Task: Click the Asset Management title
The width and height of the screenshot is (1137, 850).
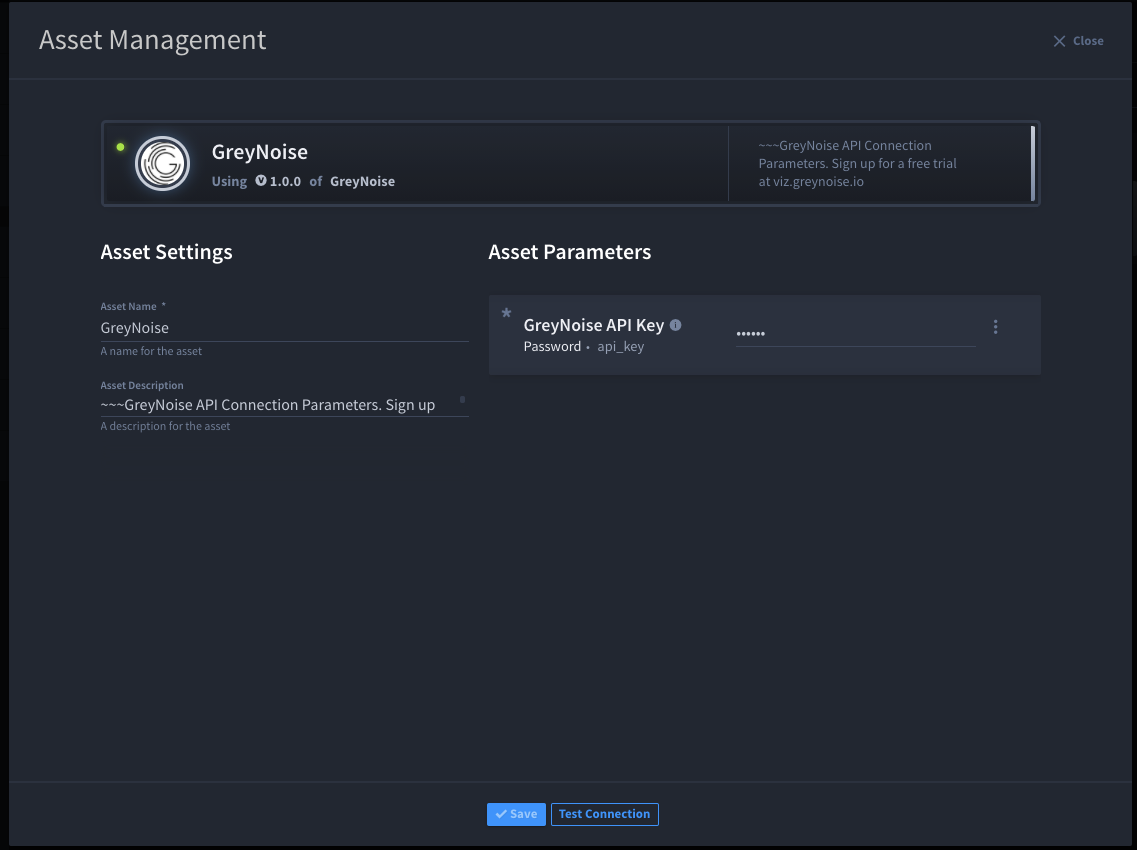Action: point(152,40)
